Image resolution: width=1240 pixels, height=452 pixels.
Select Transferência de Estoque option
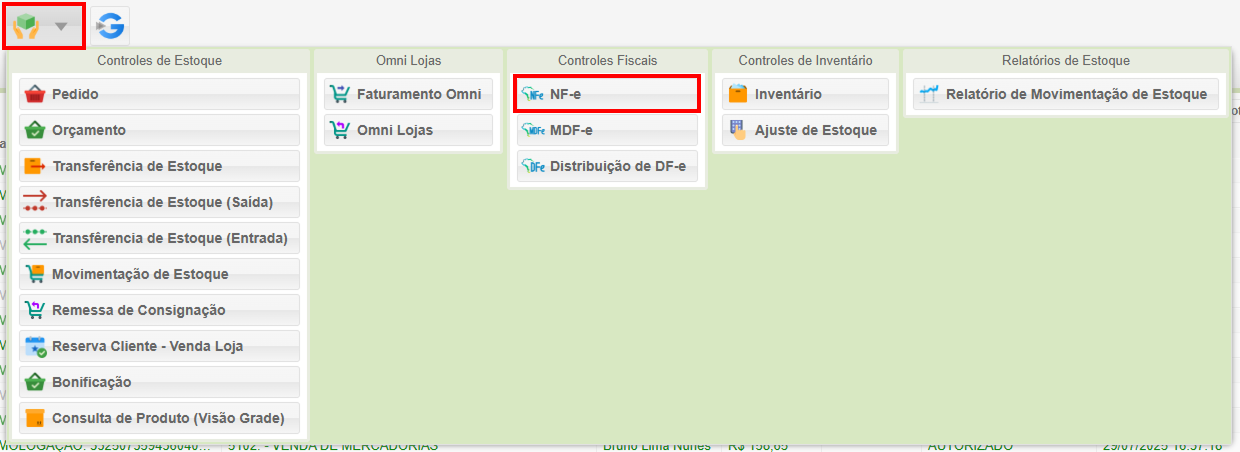point(159,166)
